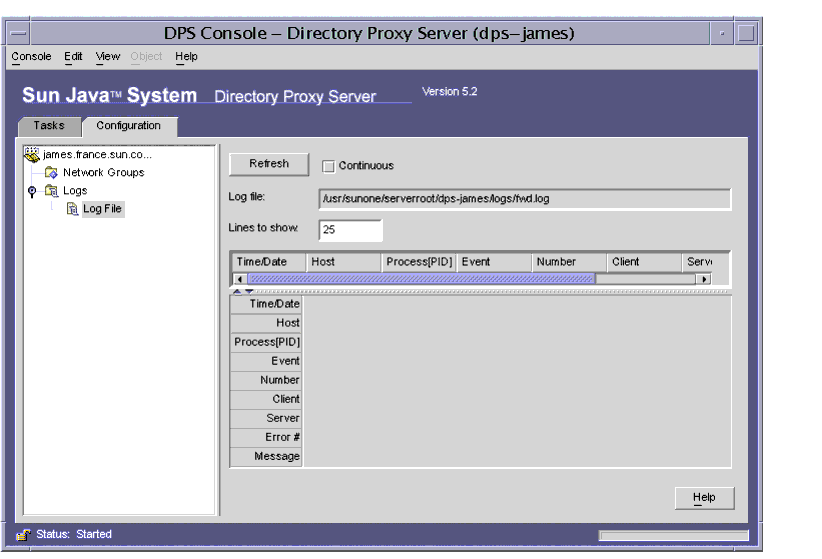Click the server icon beside james.france.sun.co...
The width and height of the screenshot is (822, 559).
[32, 154]
